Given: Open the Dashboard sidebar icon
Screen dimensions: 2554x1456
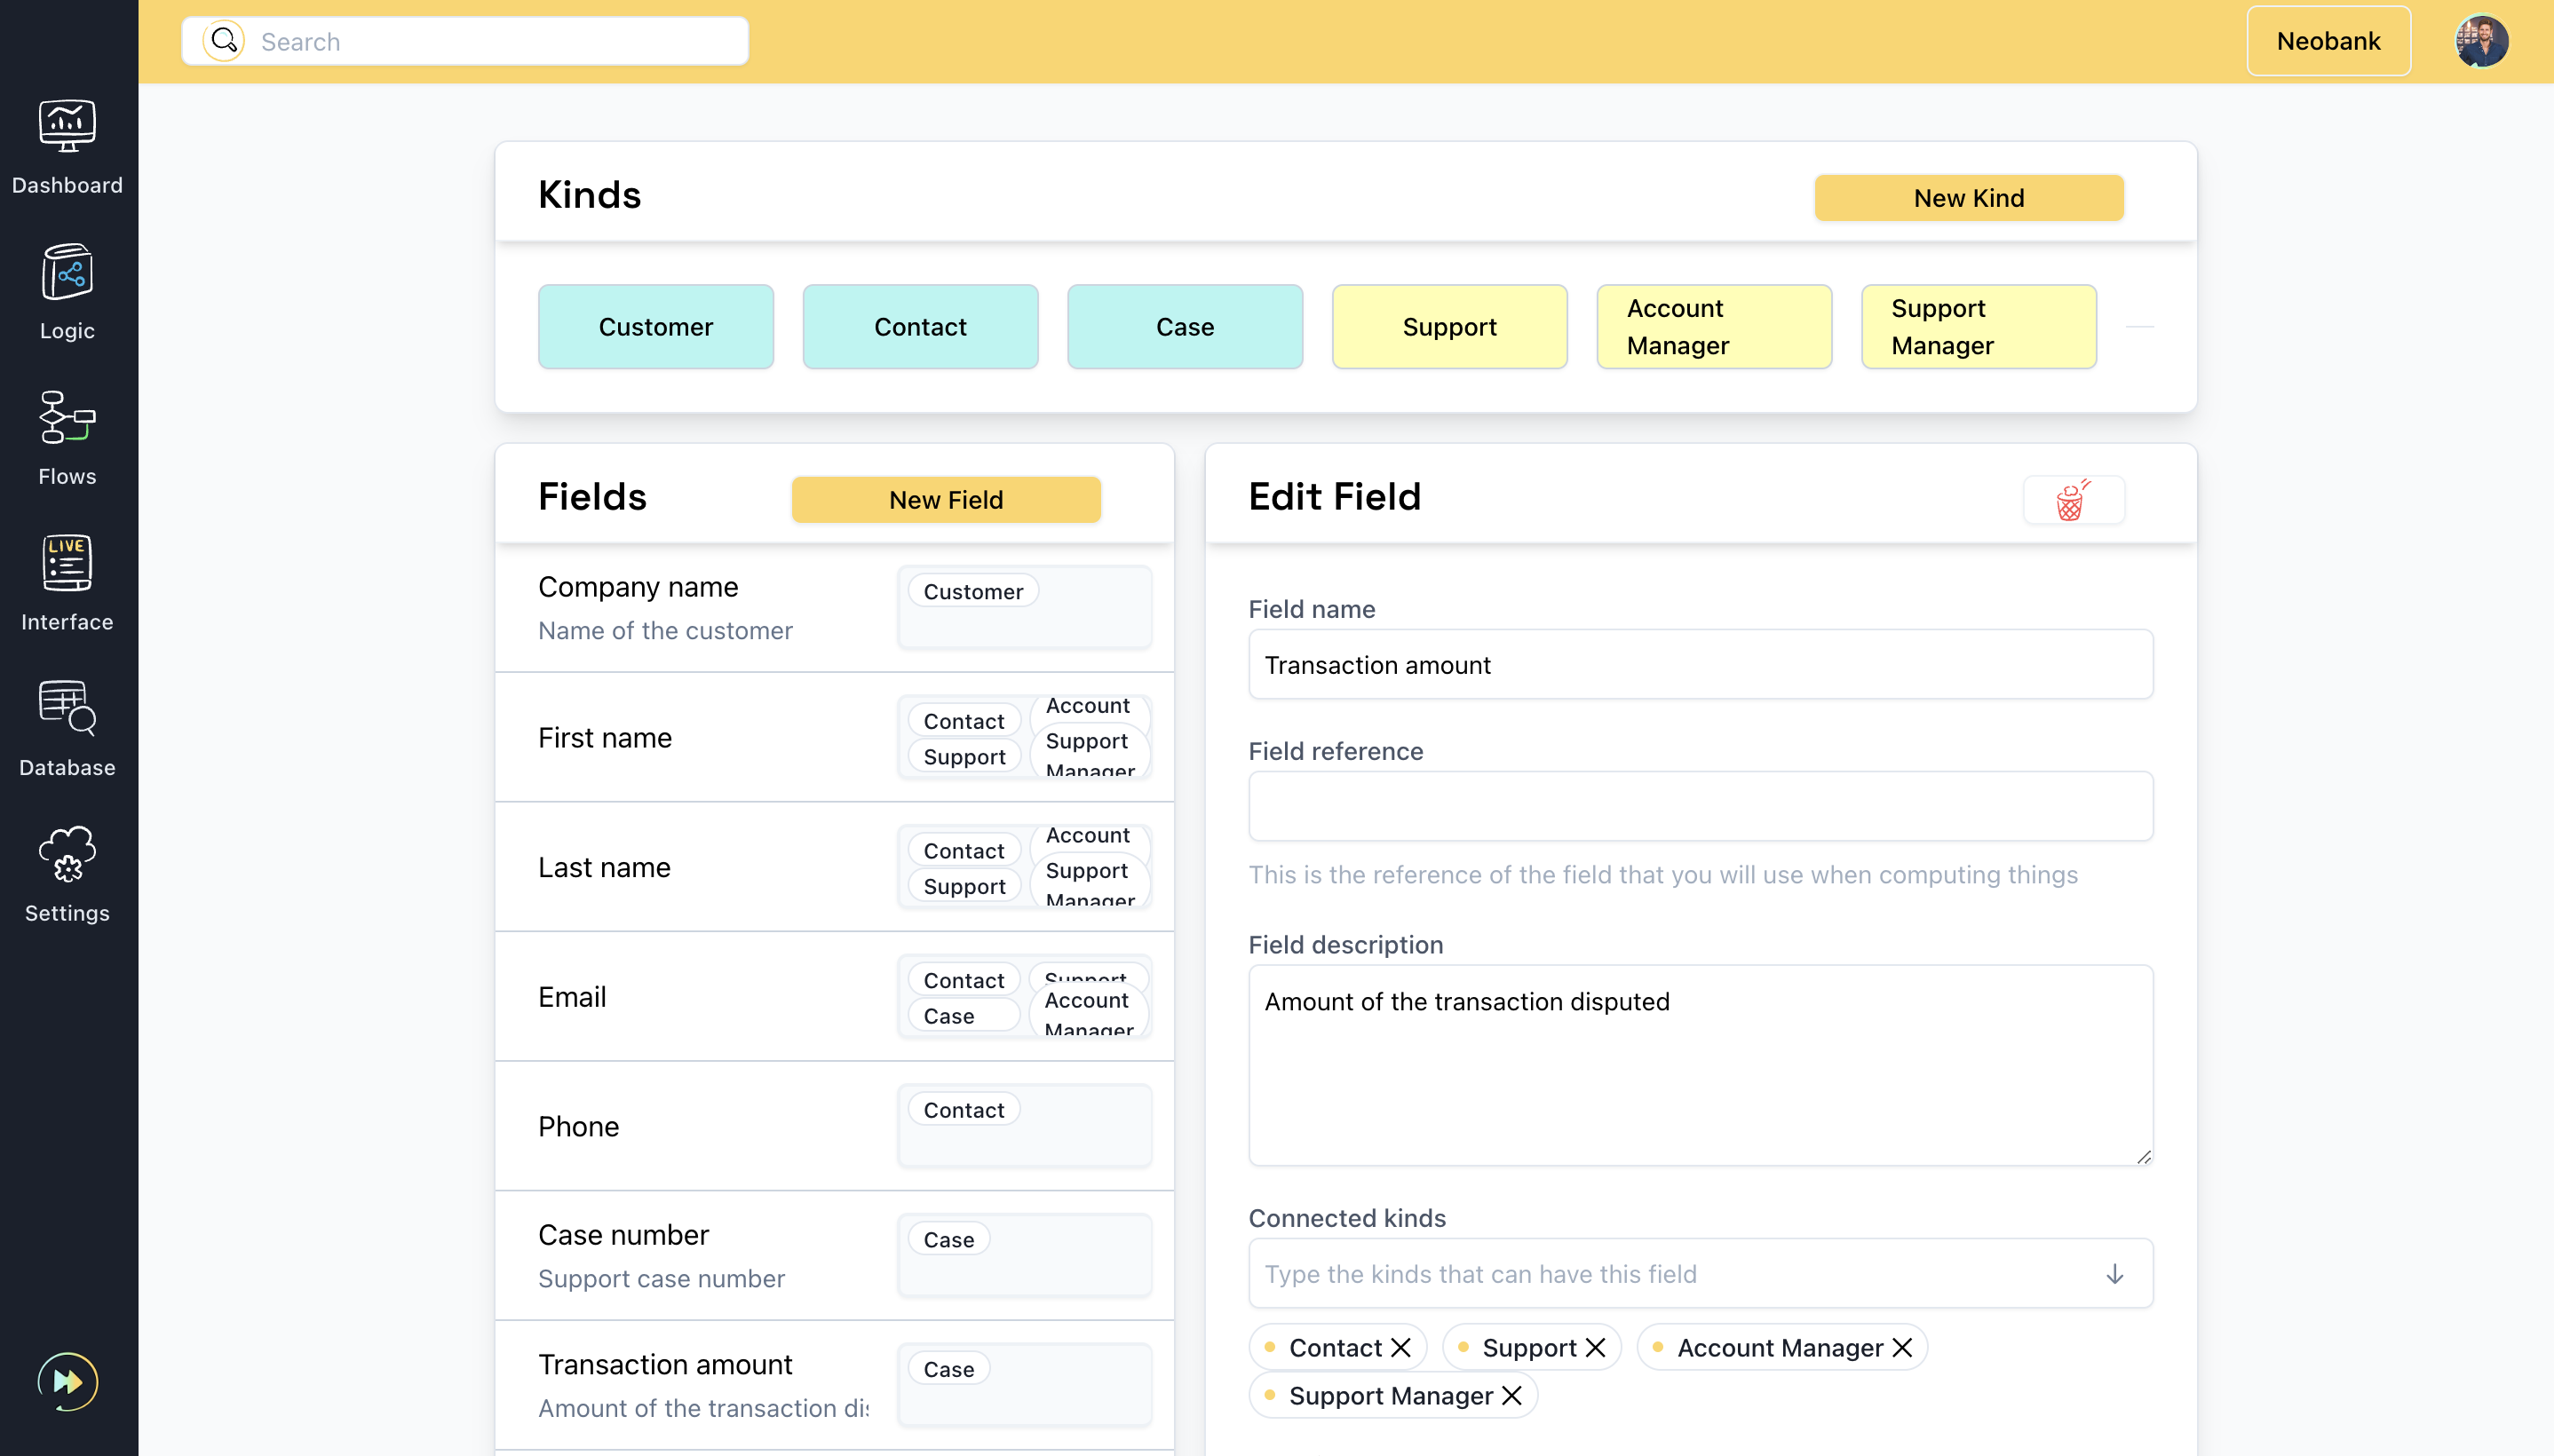Looking at the screenshot, I should pyautogui.click(x=67, y=126).
